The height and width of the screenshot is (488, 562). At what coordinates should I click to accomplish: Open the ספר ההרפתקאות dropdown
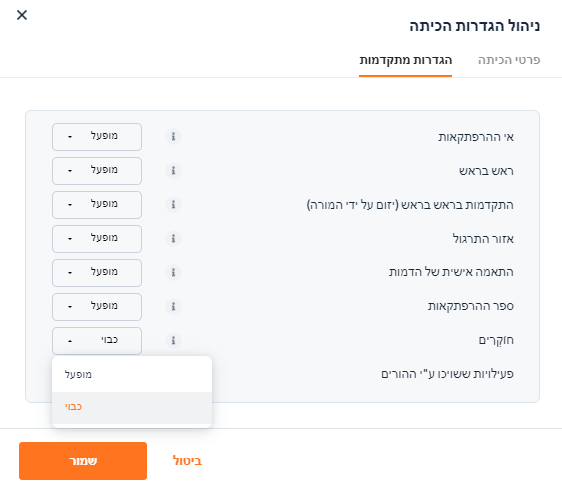pyautogui.click(x=97, y=307)
